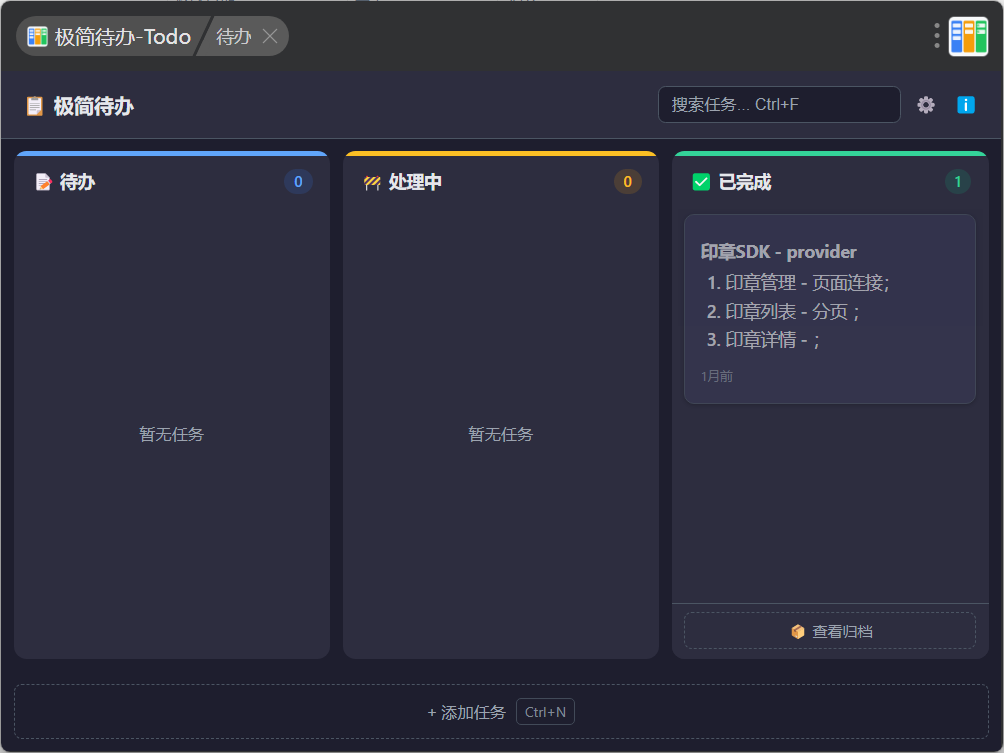
Task: Switch to the 待办 tab label
Action: tap(233, 36)
